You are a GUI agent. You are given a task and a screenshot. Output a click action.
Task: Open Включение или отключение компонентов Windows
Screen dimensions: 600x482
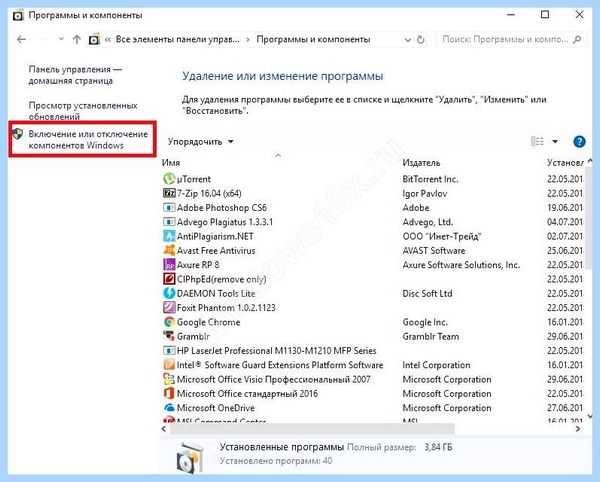[88, 140]
